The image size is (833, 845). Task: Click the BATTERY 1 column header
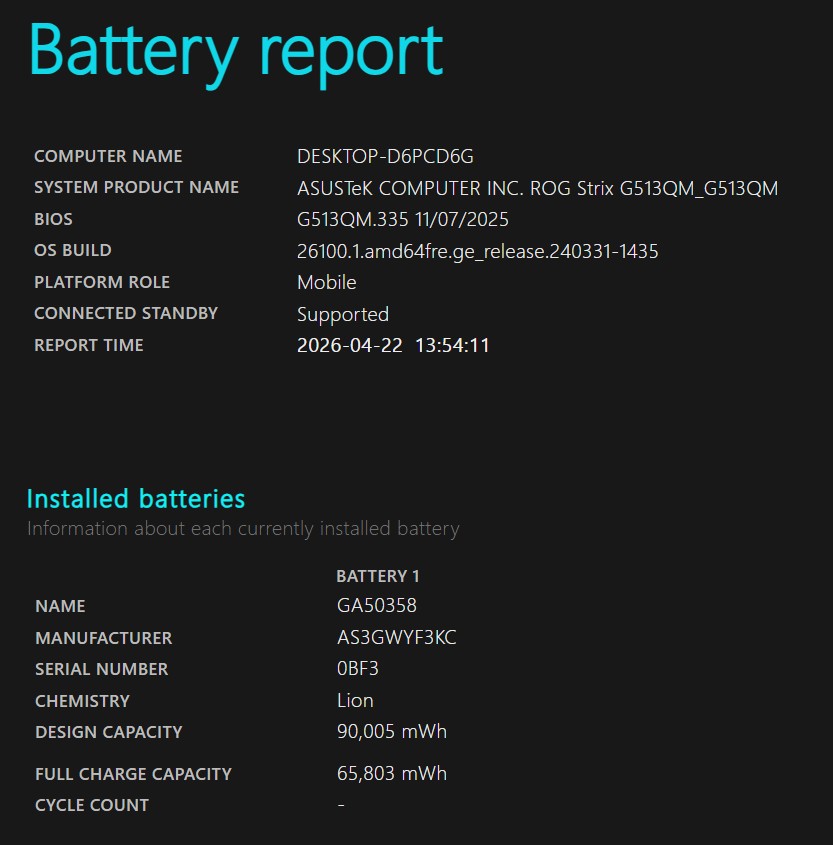[x=378, y=576]
